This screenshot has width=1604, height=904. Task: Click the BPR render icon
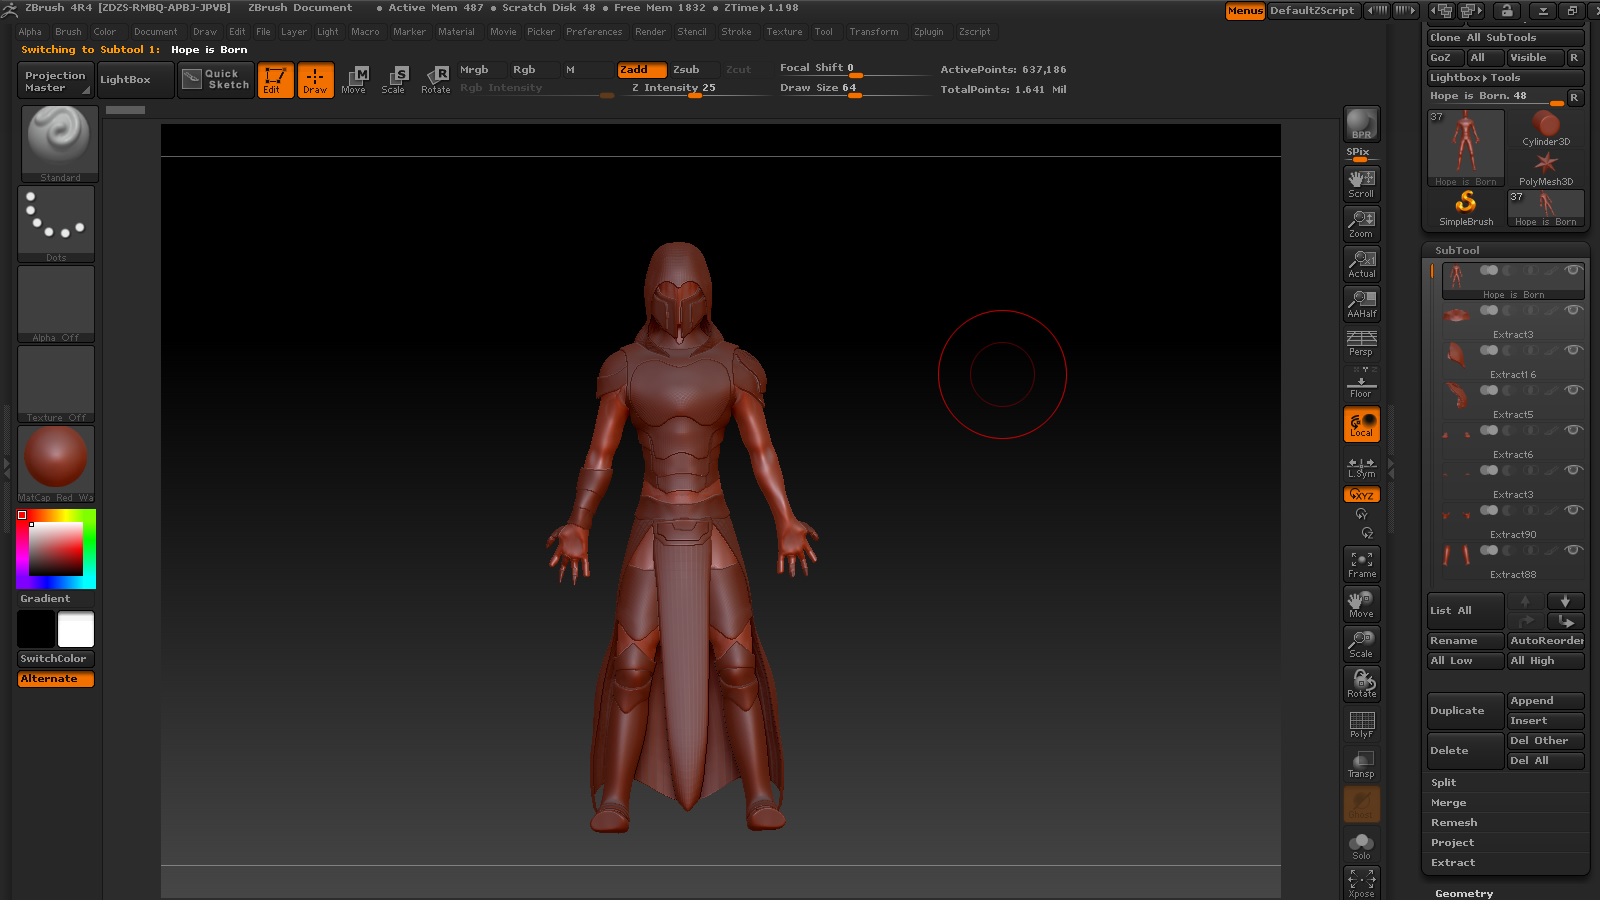(x=1364, y=125)
